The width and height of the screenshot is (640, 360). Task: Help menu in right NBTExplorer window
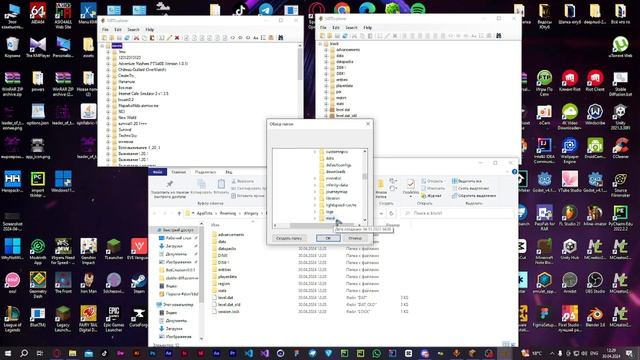[368, 28]
